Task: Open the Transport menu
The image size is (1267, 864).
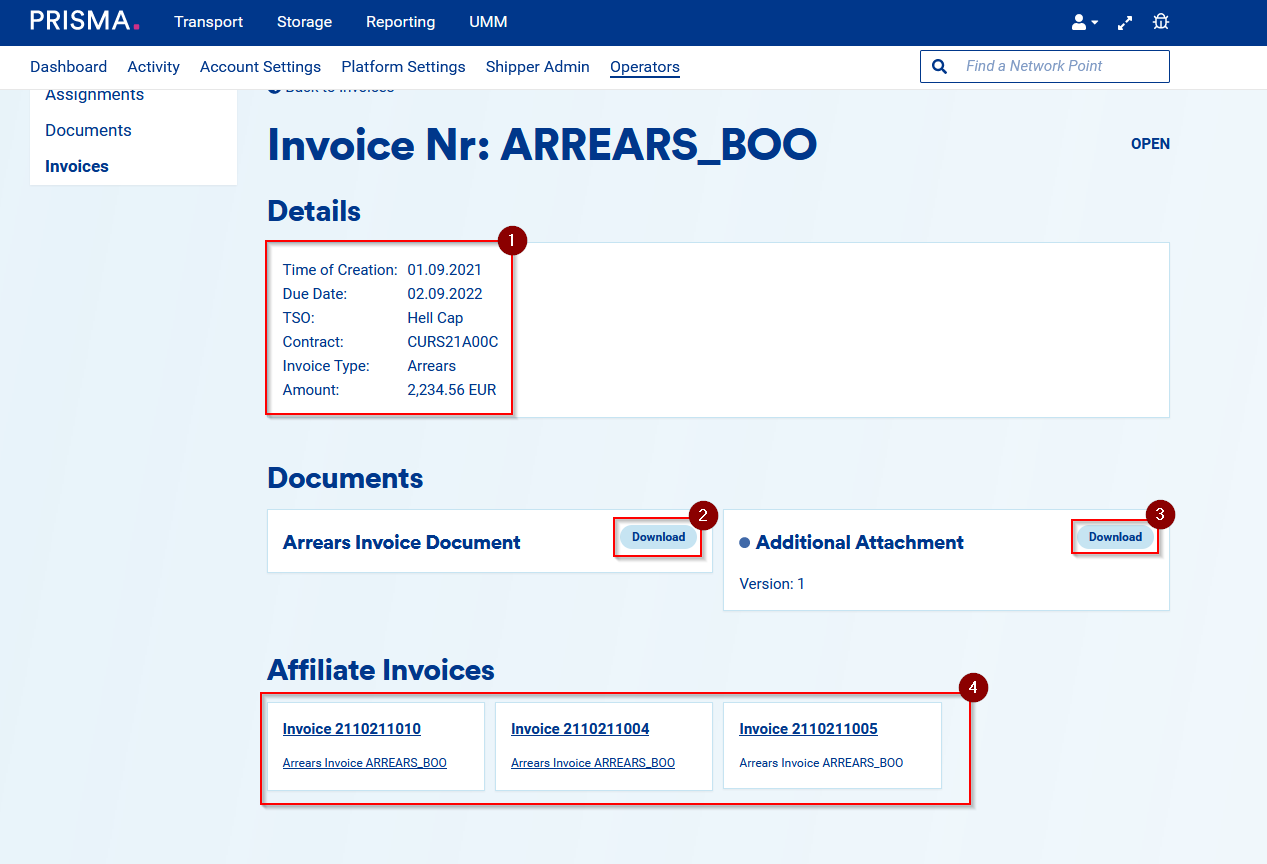Action: pyautogui.click(x=208, y=22)
